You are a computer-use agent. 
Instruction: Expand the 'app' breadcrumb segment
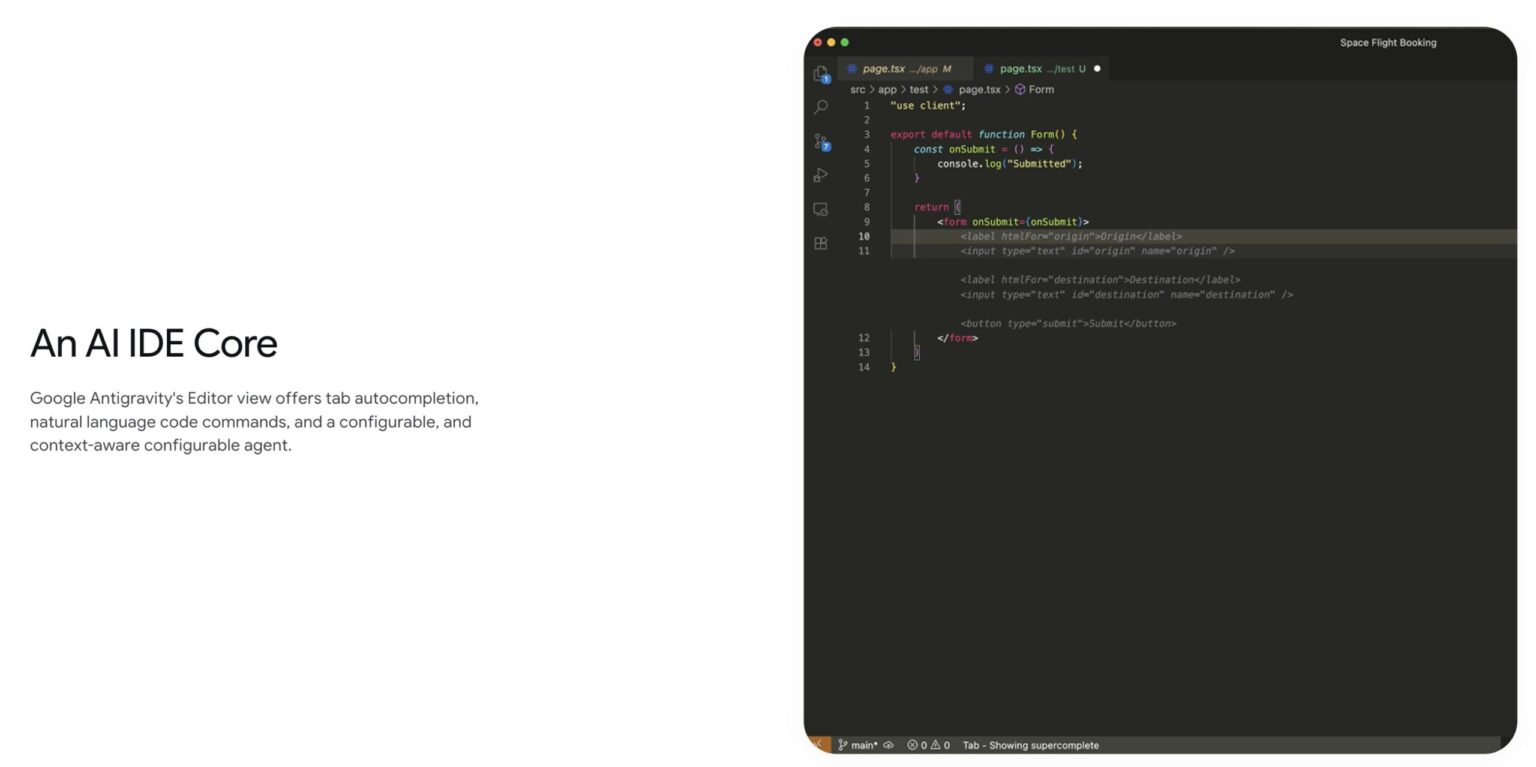(887, 90)
